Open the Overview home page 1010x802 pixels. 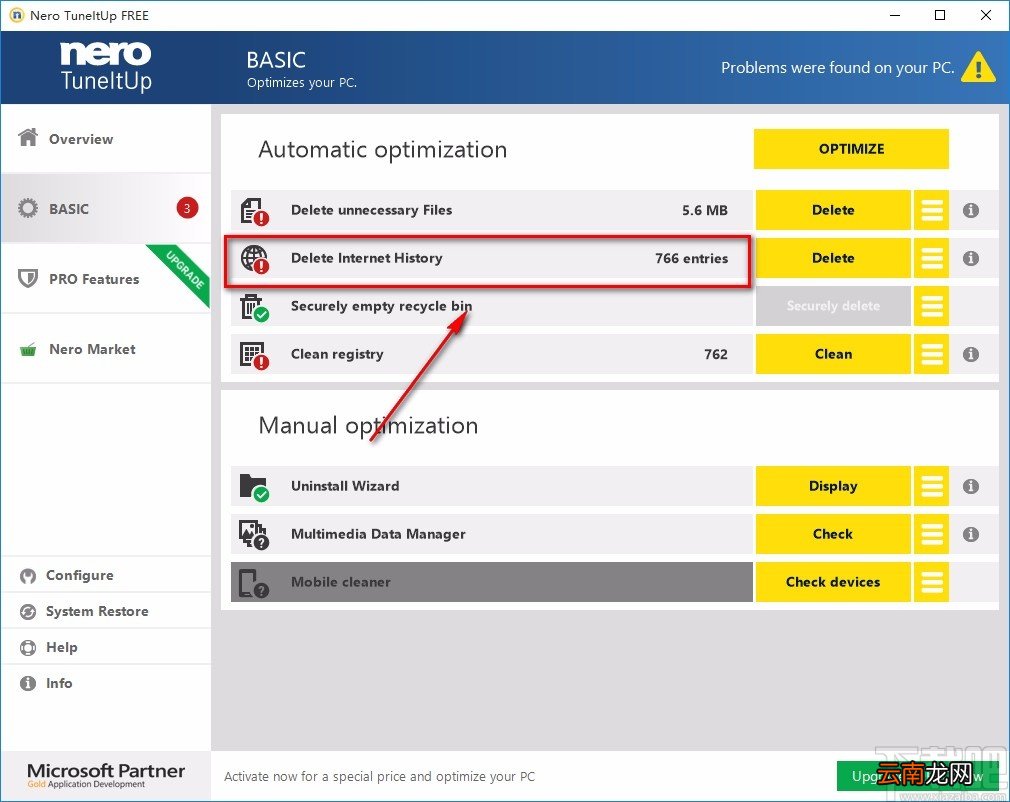pos(106,138)
